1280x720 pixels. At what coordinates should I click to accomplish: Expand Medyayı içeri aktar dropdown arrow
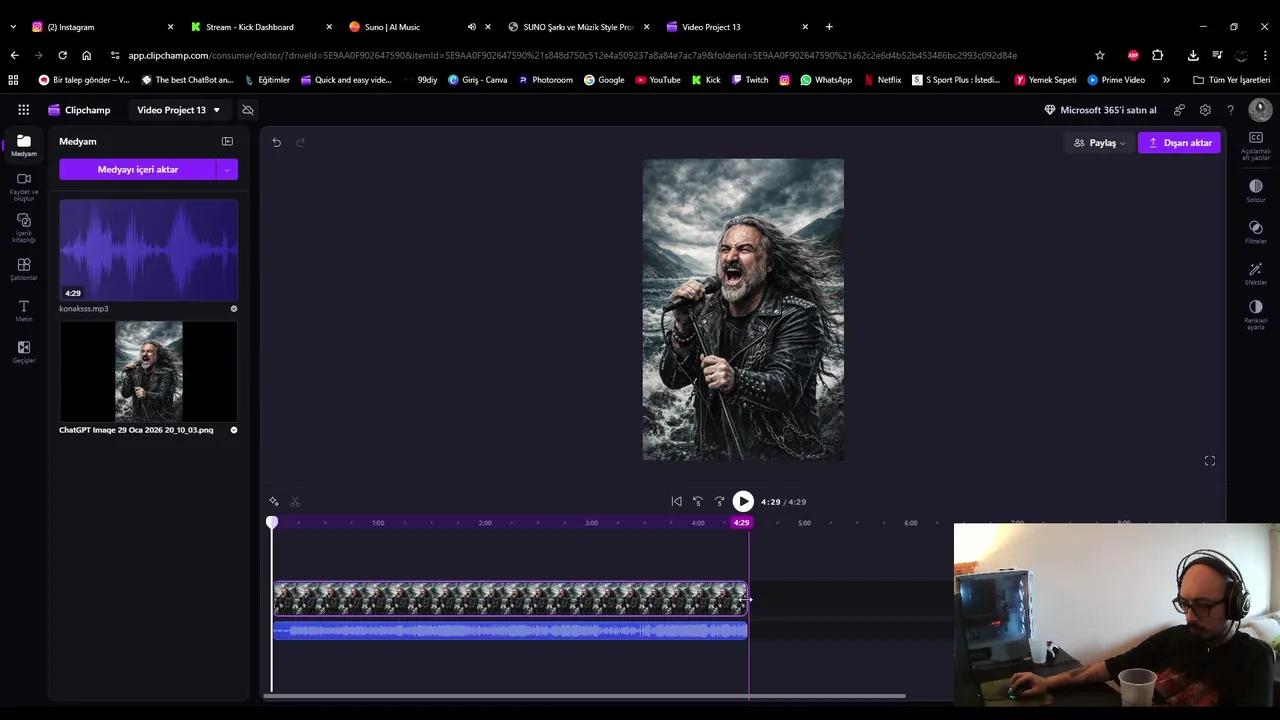pos(227,170)
